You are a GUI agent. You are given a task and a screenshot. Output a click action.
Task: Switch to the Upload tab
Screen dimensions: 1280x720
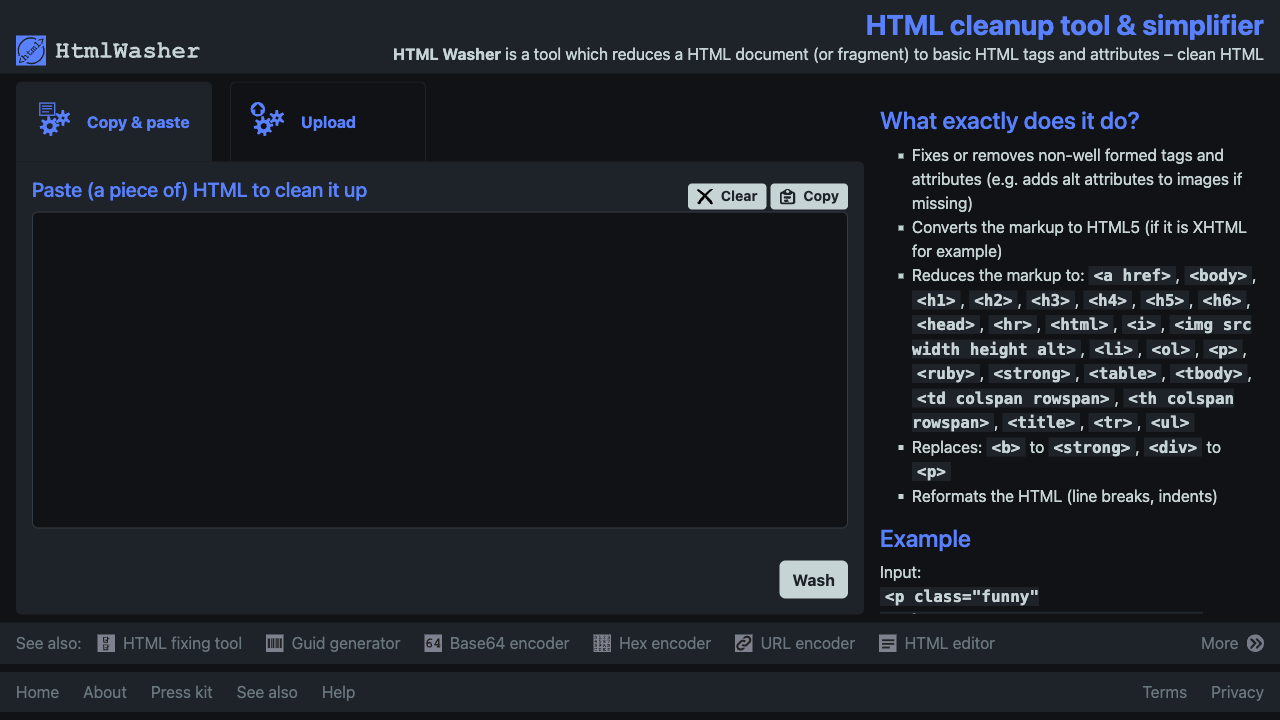[x=328, y=122]
